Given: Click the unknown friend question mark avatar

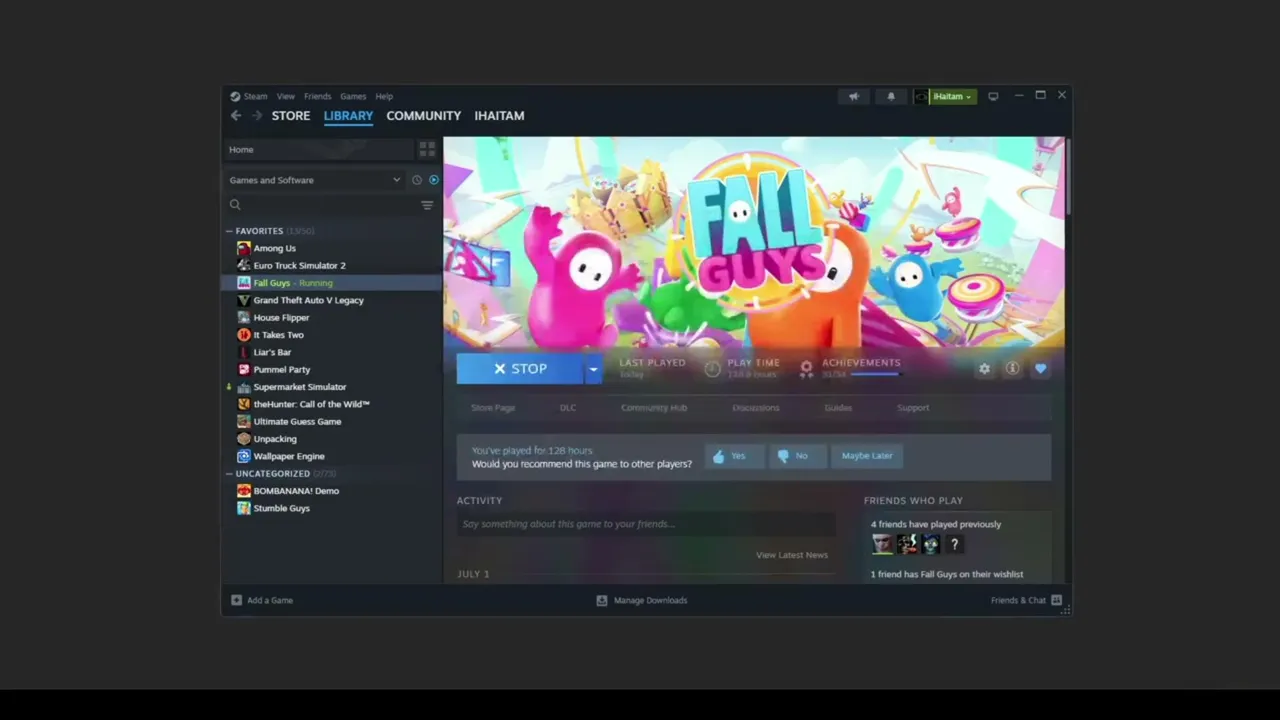Looking at the screenshot, I should coord(954,544).
